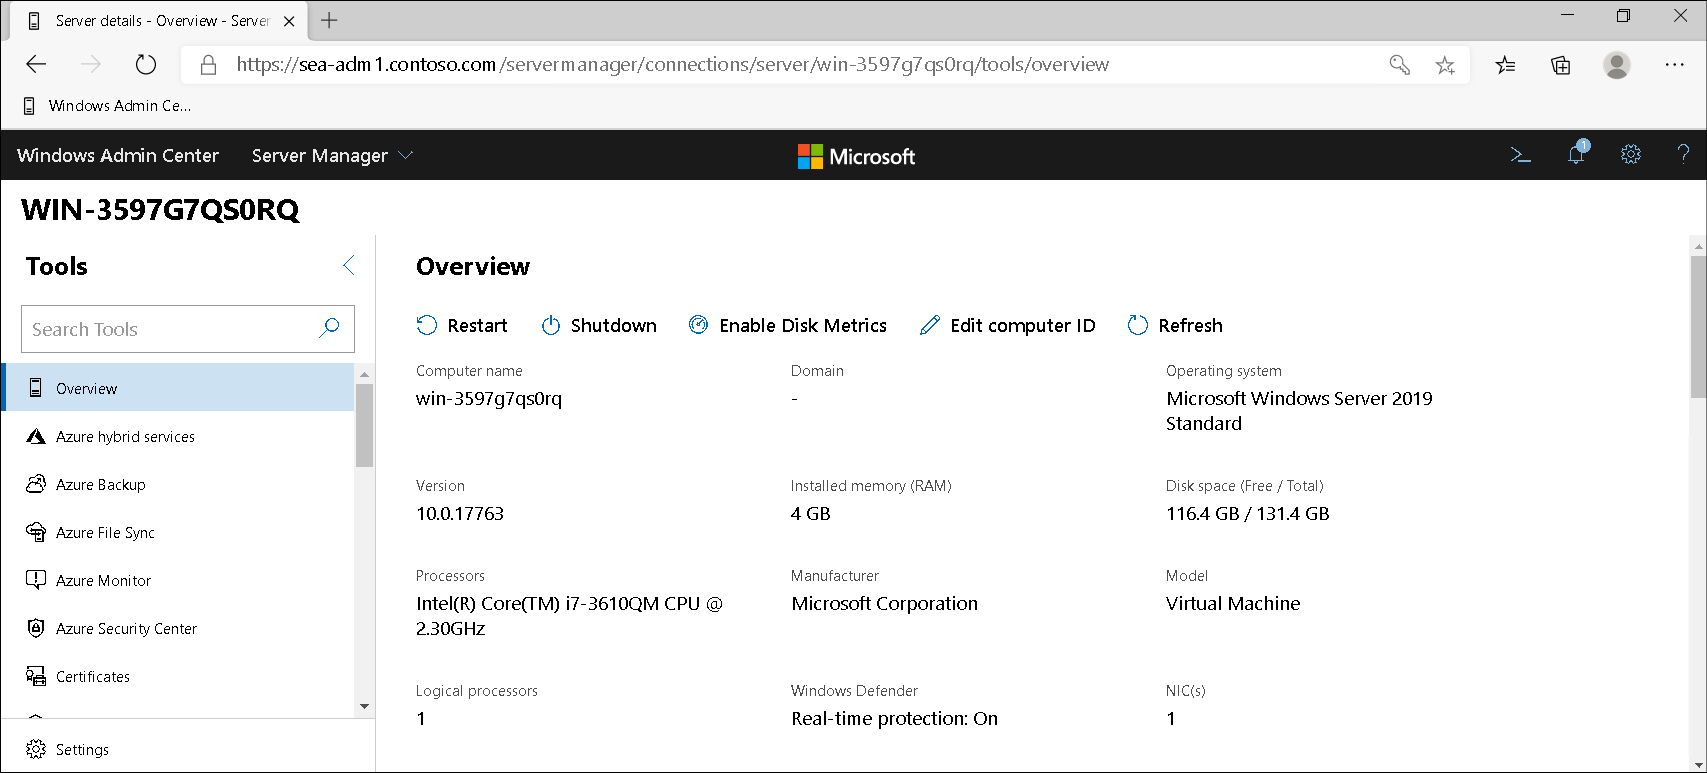This screenshot has width=1707, height=773.
Task: Click the site lock icon
Action: tap(208, 65)
